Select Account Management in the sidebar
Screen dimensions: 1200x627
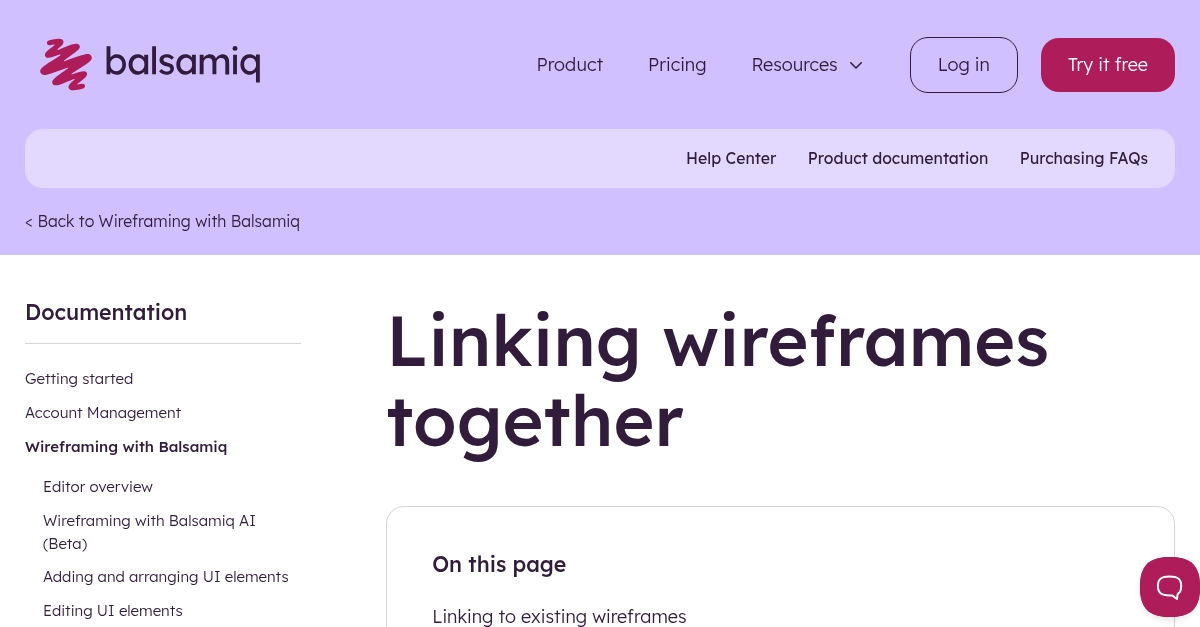pyautogui.click(x=103, y=412)
